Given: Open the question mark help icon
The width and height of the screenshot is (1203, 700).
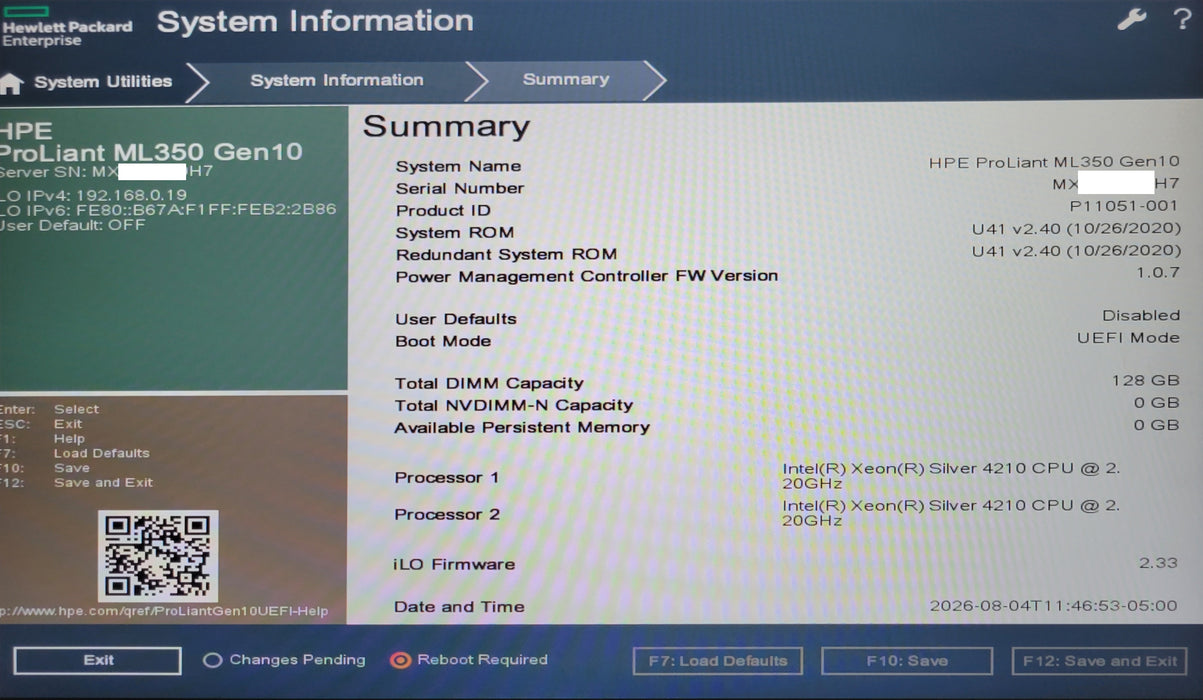Looking at the screenshot, I should 1181,19.
